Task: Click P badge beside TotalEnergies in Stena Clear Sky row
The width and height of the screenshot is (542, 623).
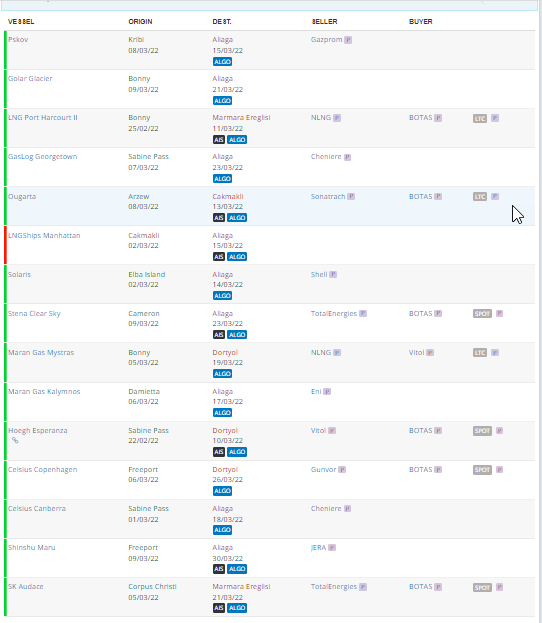Action: (363, 313)
